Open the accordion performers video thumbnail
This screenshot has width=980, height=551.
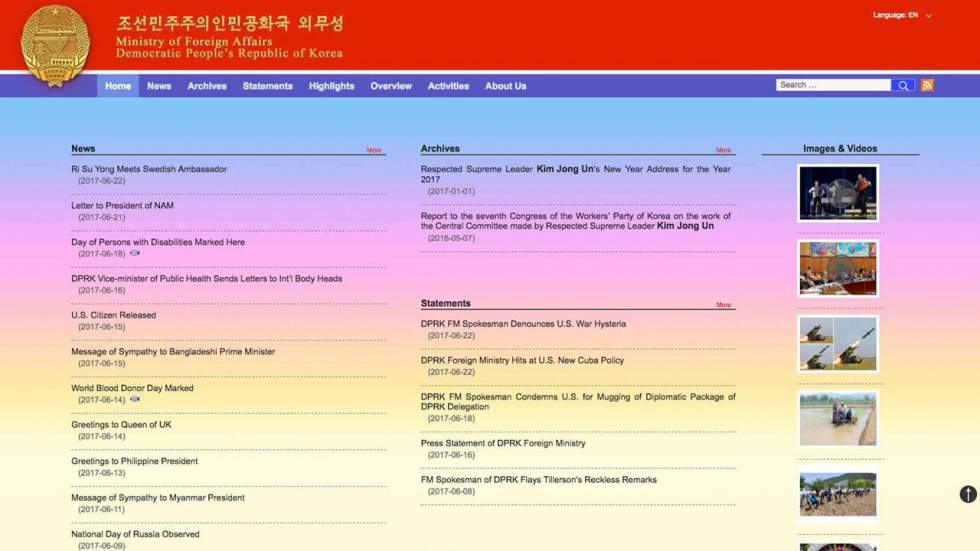(838, 193)
